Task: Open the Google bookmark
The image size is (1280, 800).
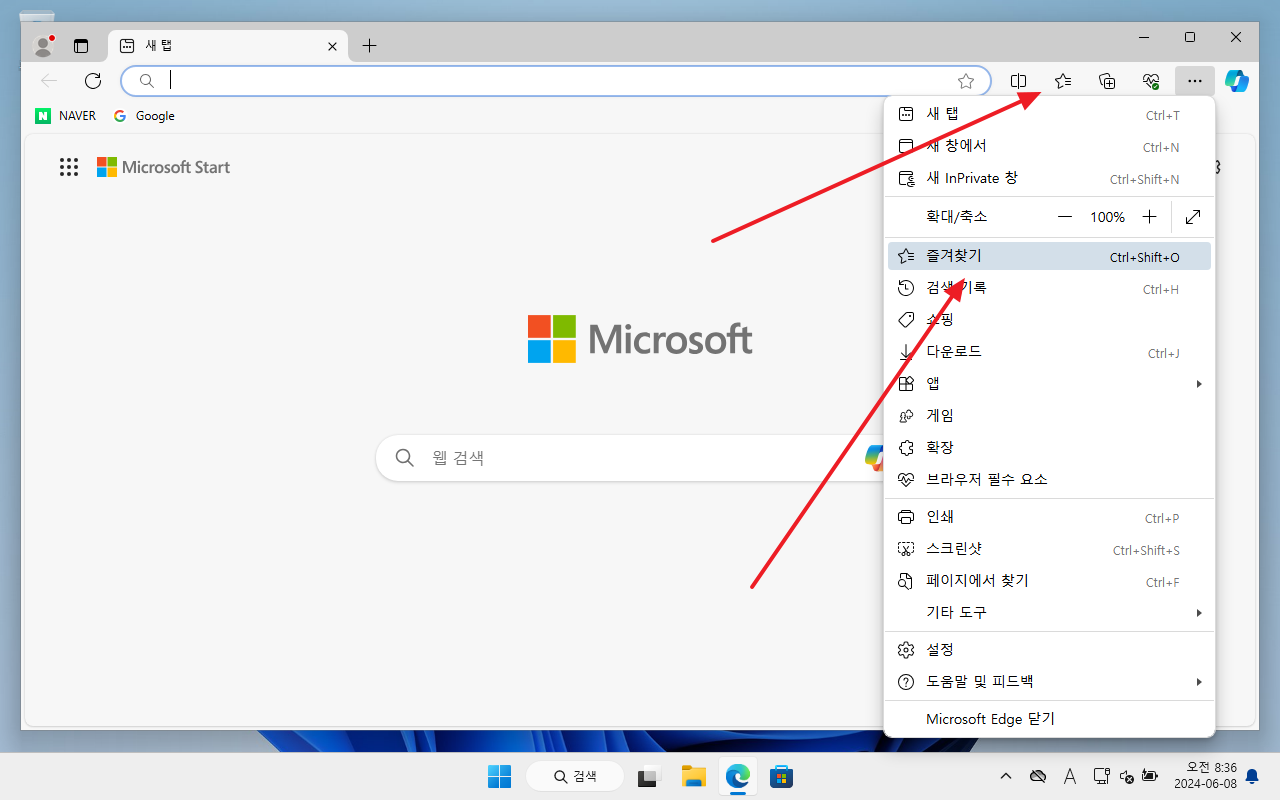Action: [144, 116]
